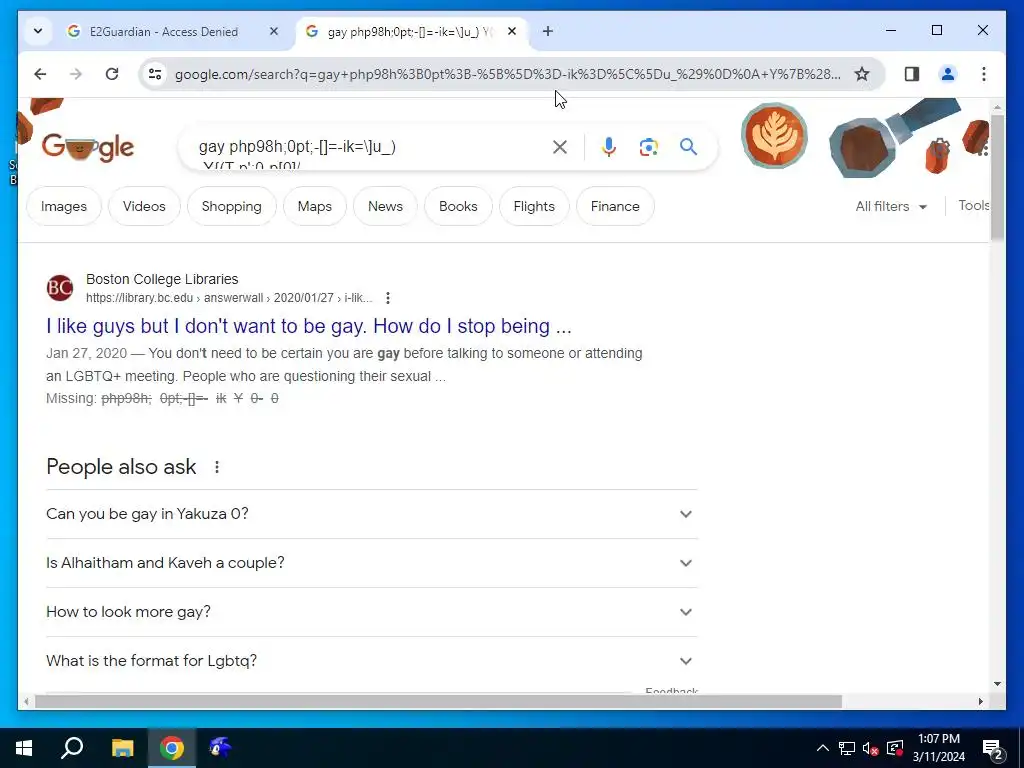Open the Sonic hedgehog app on taskbar
This screenshot has height=768, width=1024.
click(x=220, y=748)
